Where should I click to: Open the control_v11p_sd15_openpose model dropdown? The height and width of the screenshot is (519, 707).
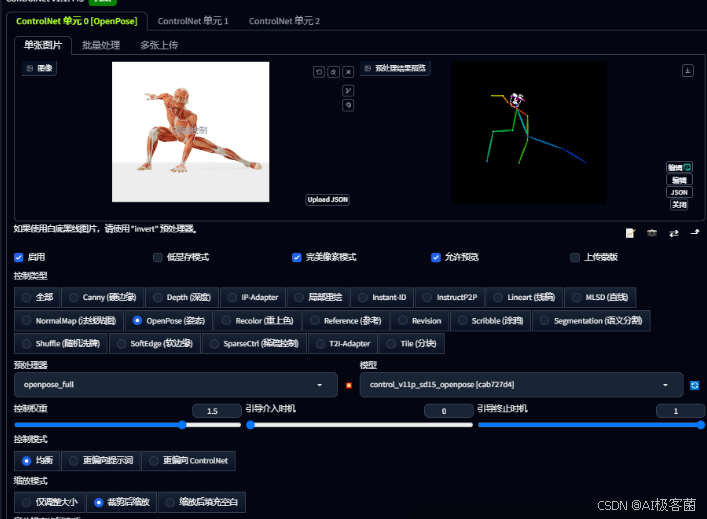pos(522,385)
